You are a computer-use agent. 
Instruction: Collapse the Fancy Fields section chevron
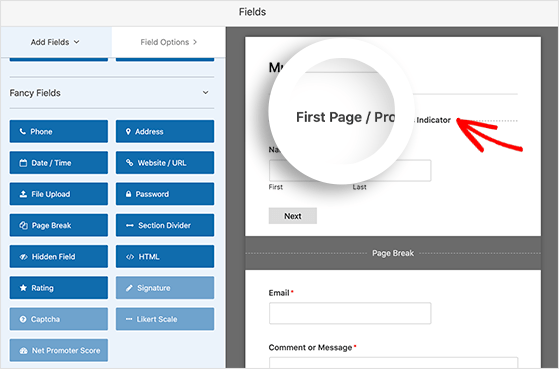tap(206, 92)
